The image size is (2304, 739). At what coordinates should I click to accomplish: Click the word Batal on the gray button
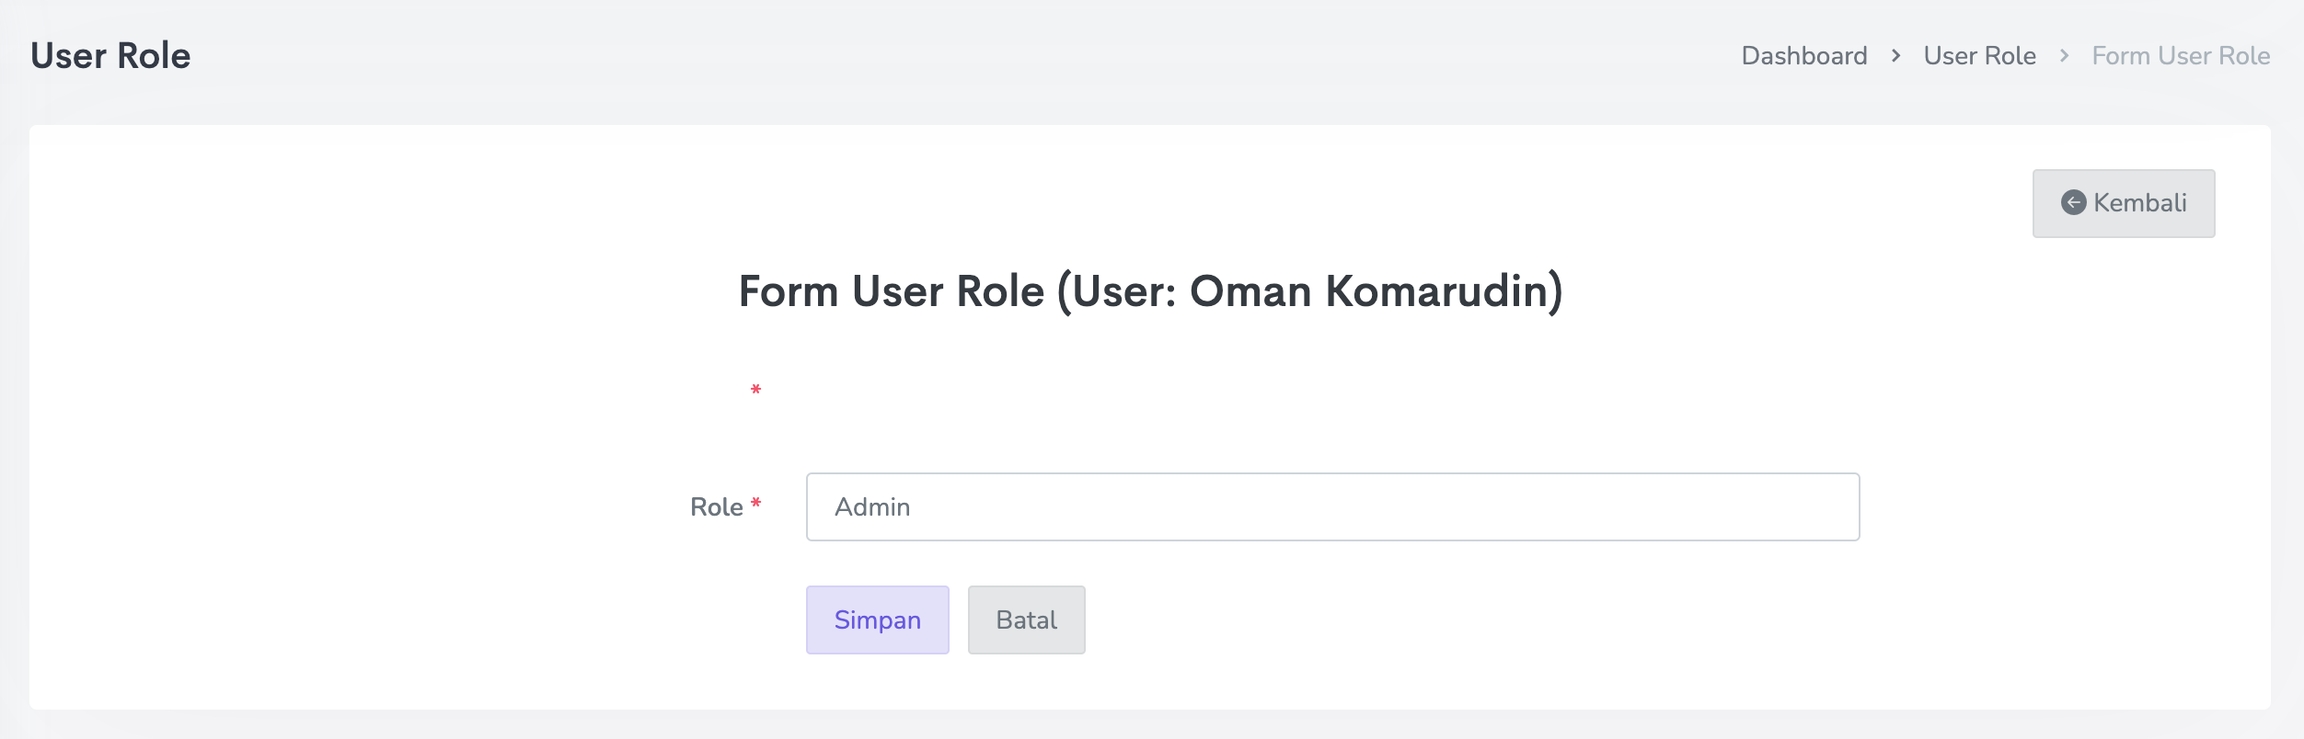pos(1026,620)
